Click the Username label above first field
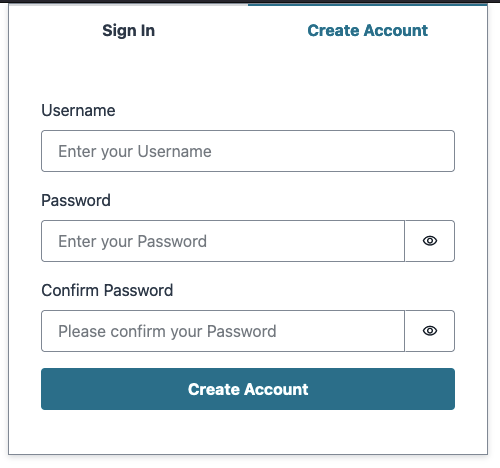This screenshot has height=468, width=500. (78, 110)
